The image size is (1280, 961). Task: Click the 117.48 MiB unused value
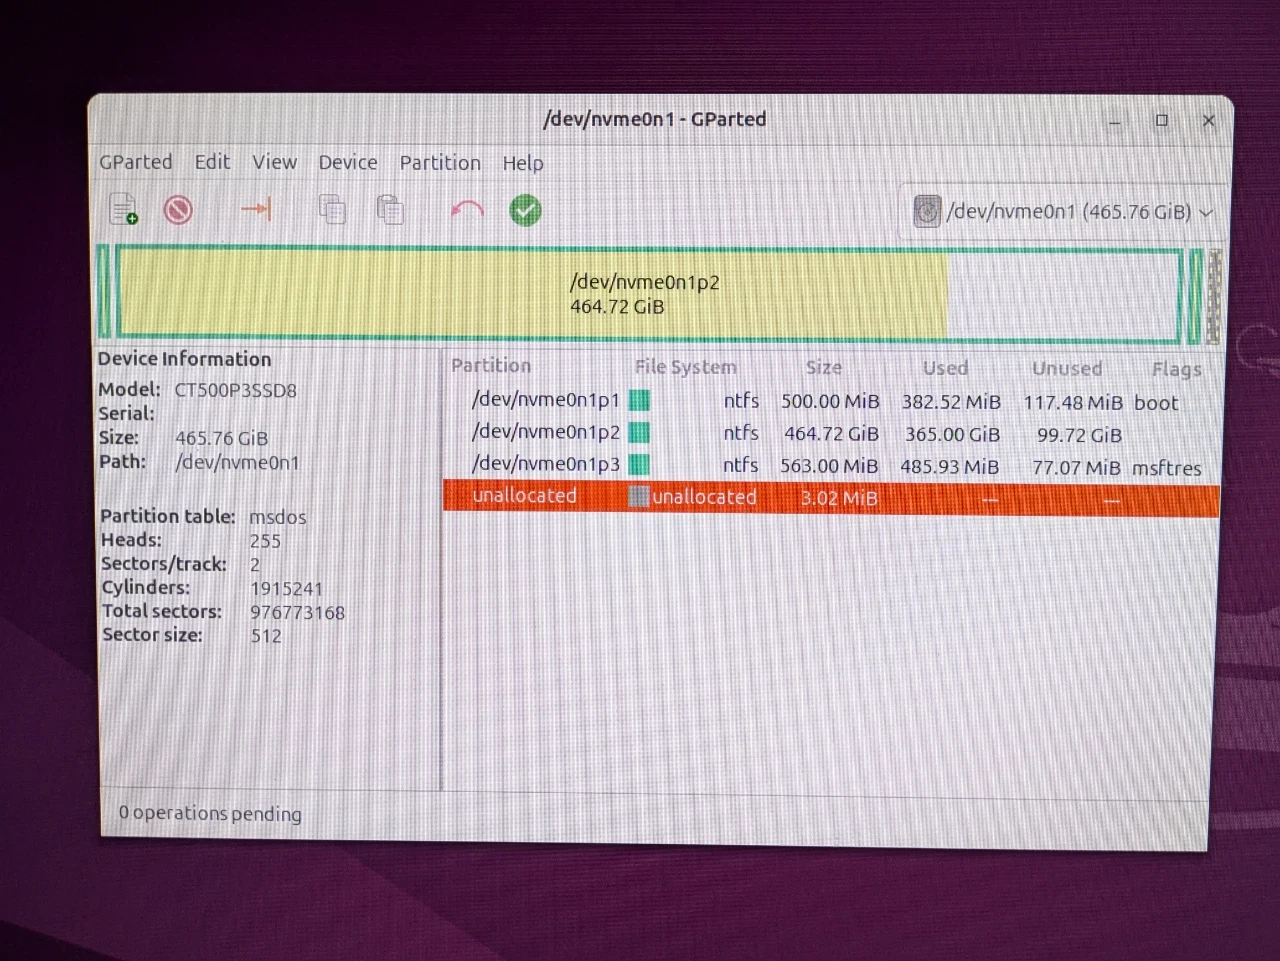click(x=1073, y=403)
